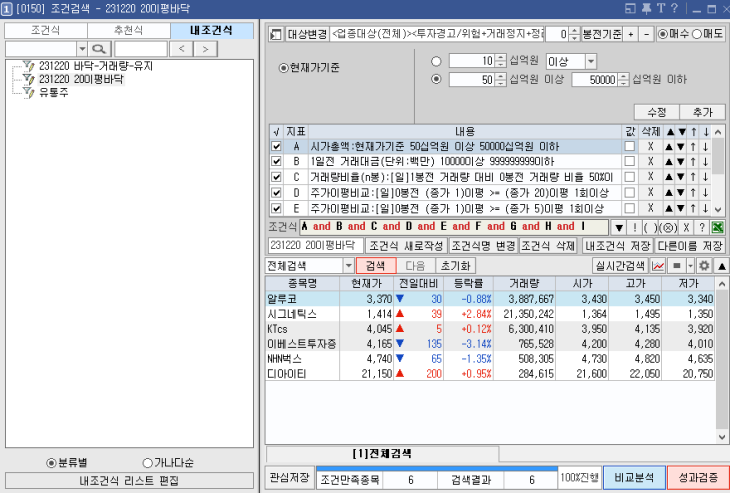This screenshot has width=730, height=493.
Task: Open the chart icon next to 실시간검색
Action: click(657, 266)
